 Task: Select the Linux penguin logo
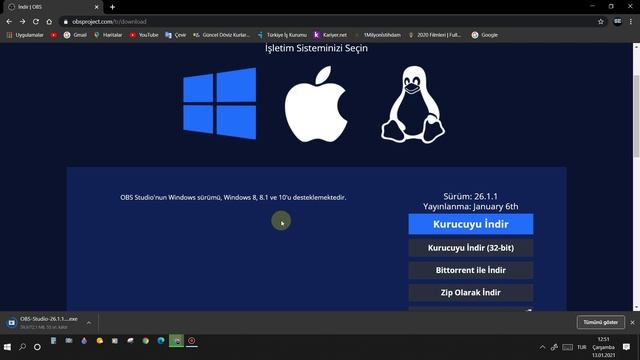click(413, 104)
